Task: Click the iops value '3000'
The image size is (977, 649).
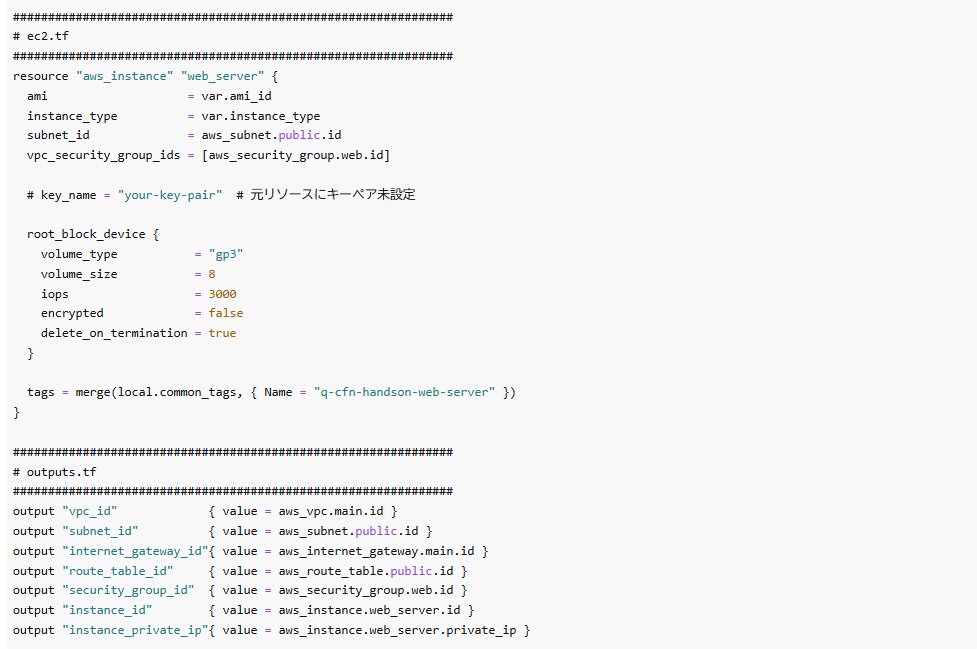Action: tap(222, 294)
